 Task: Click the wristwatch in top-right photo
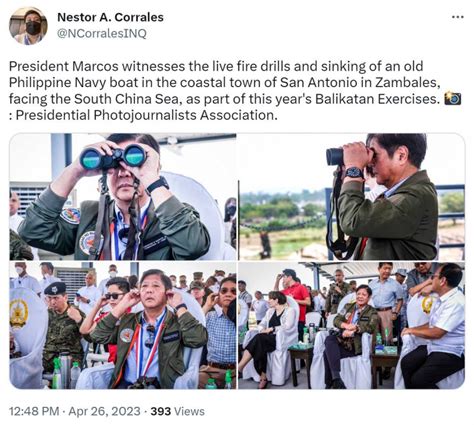click(x=353, y=173)
